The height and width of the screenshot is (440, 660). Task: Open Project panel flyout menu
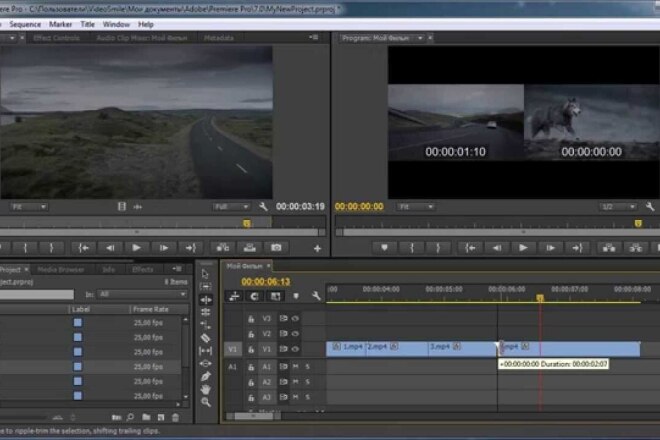click(x=177, y=269)
